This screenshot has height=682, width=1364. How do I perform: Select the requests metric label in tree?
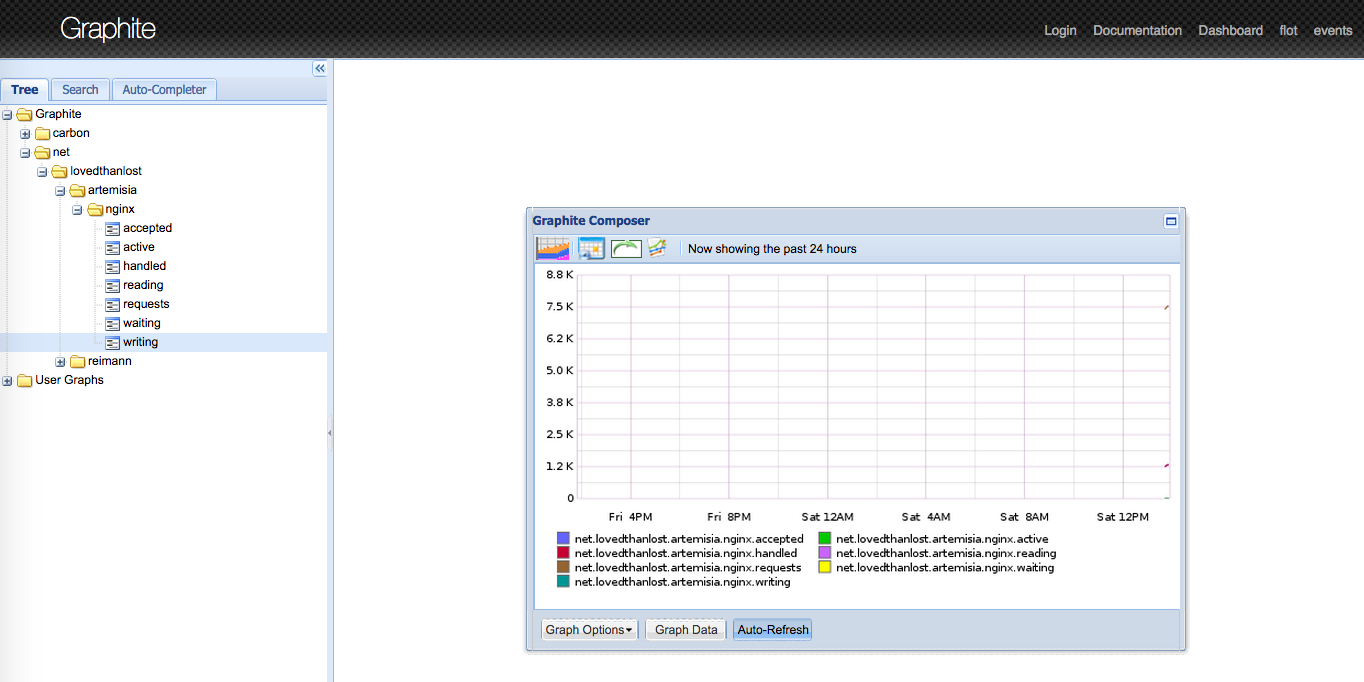pyautogui.click(x=146, y=304)
